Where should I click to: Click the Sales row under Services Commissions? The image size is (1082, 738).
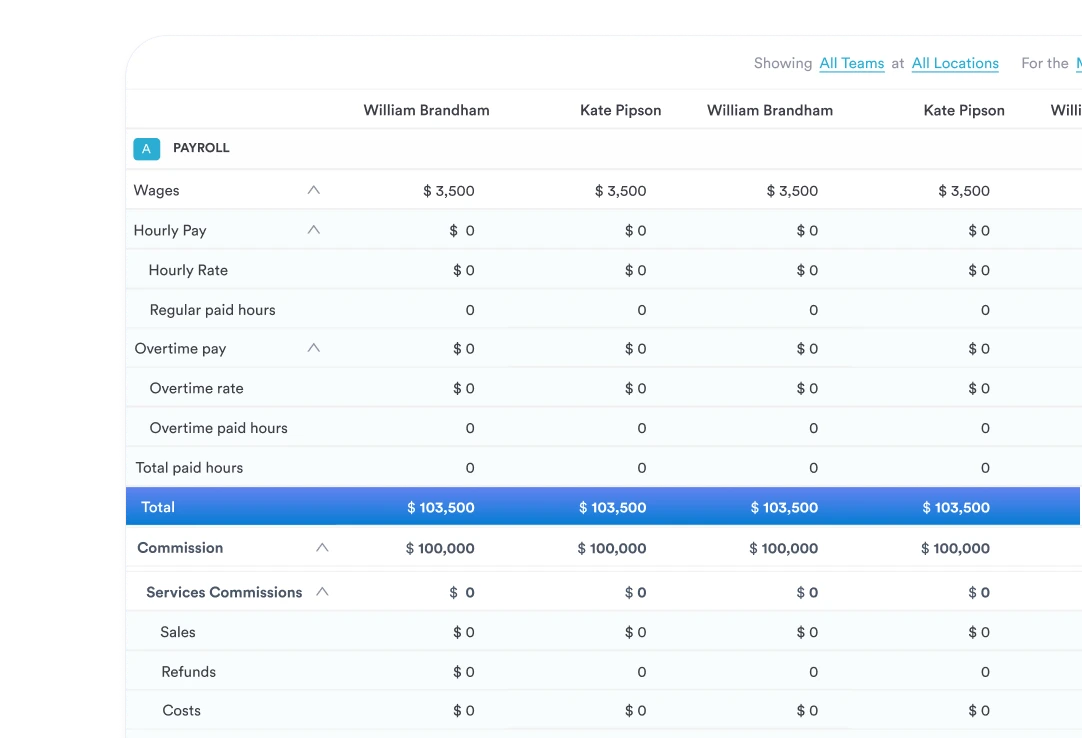(178, 632)
